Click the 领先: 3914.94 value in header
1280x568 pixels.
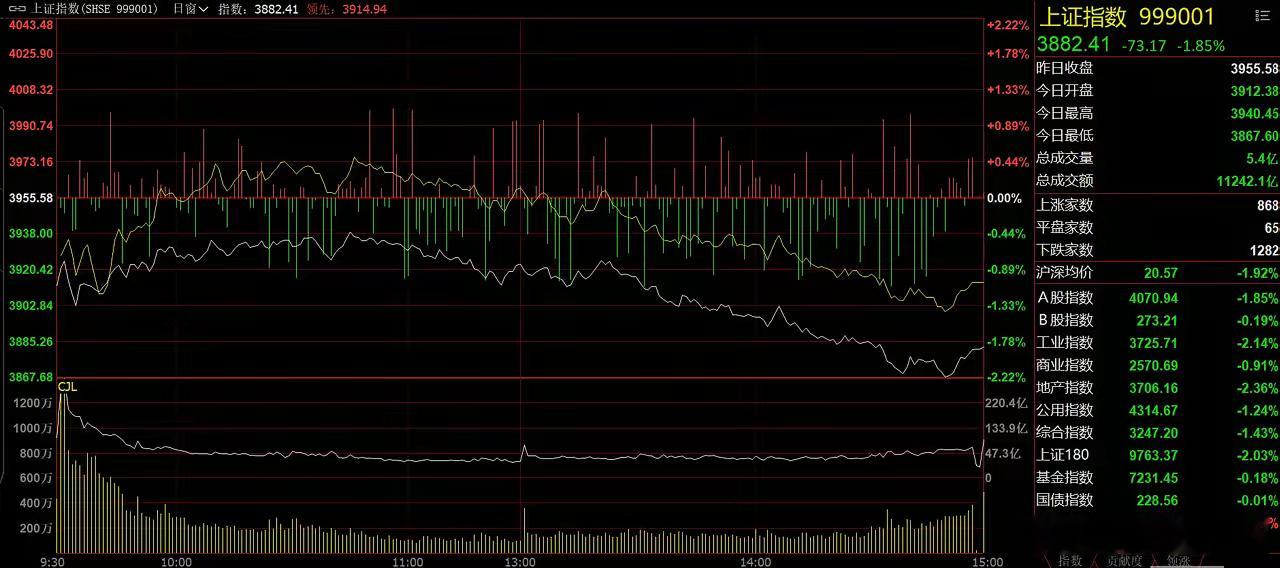click(x=347, y=8)
